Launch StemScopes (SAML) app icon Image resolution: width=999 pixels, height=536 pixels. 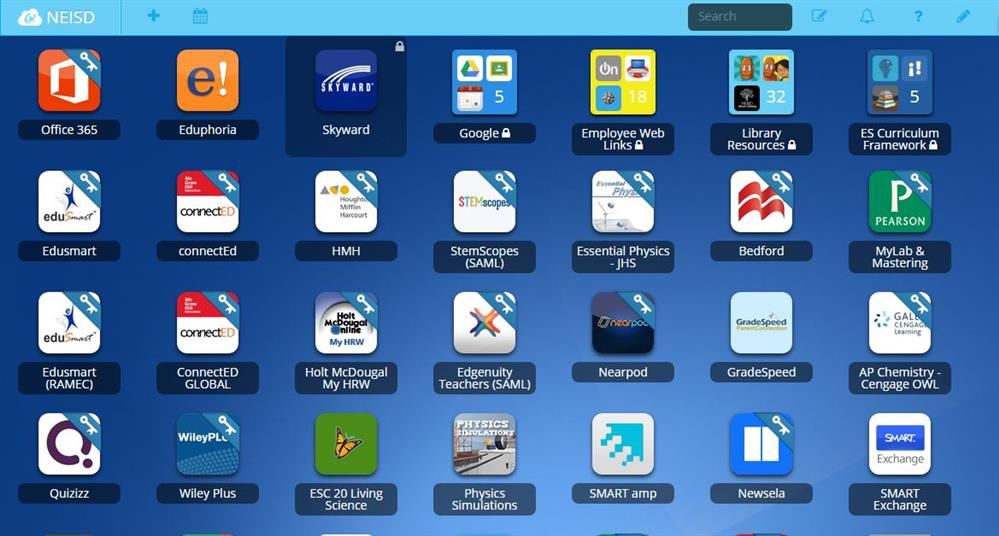tap(484, 201)
